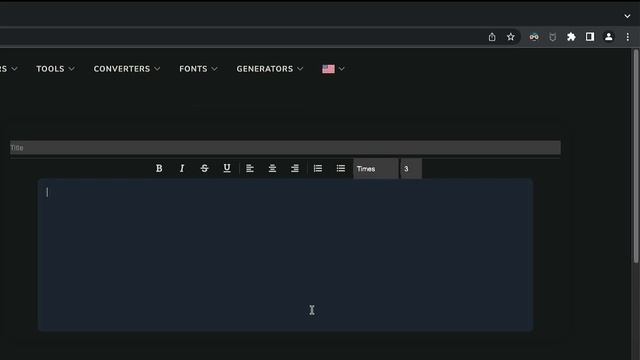Open the Times font dropdown
The width and height of the screenshot is (640, 360).
point(376,169)
